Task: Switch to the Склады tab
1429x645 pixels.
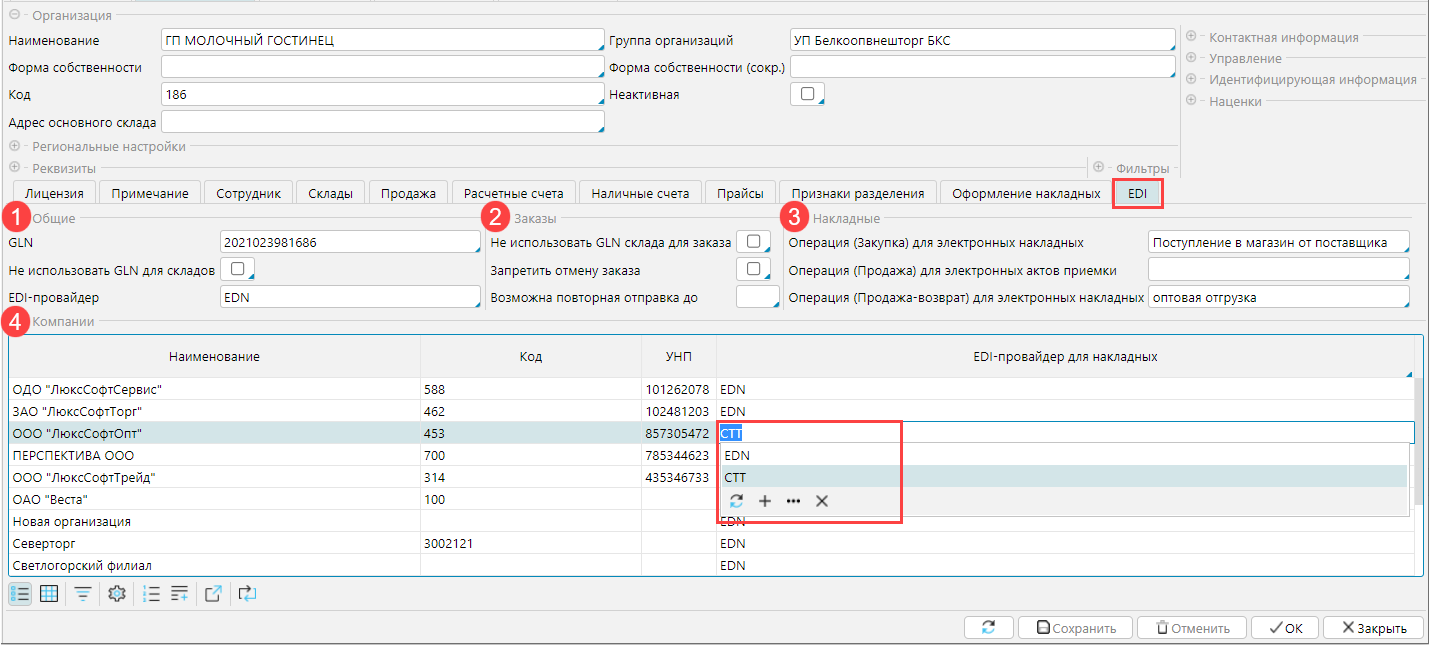Action: (x=329, y=193)
